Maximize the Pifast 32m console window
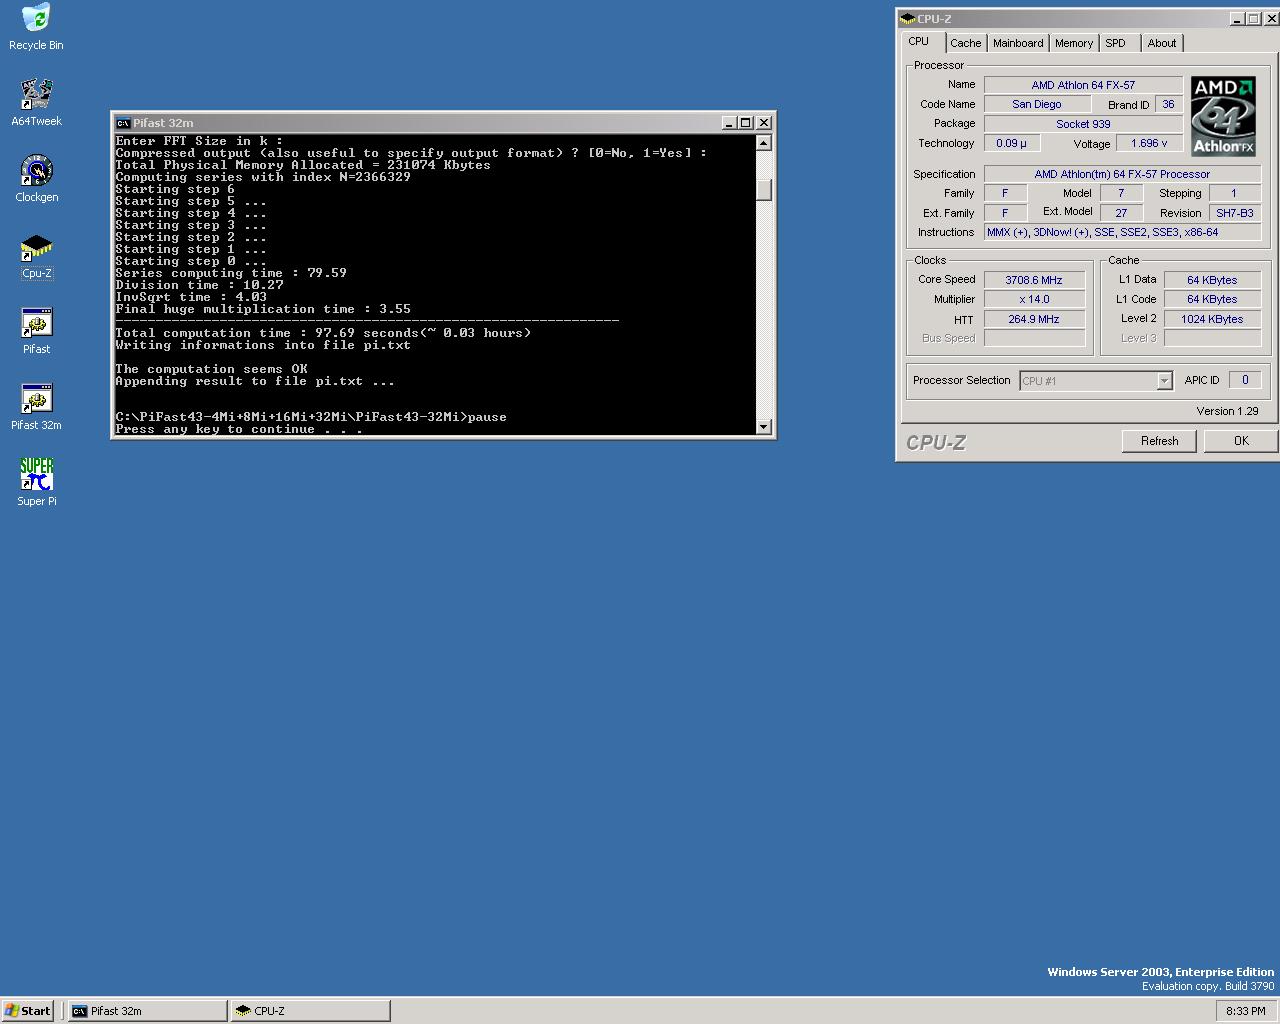This screenshot has height=1024, width=1280. (746, 123)
